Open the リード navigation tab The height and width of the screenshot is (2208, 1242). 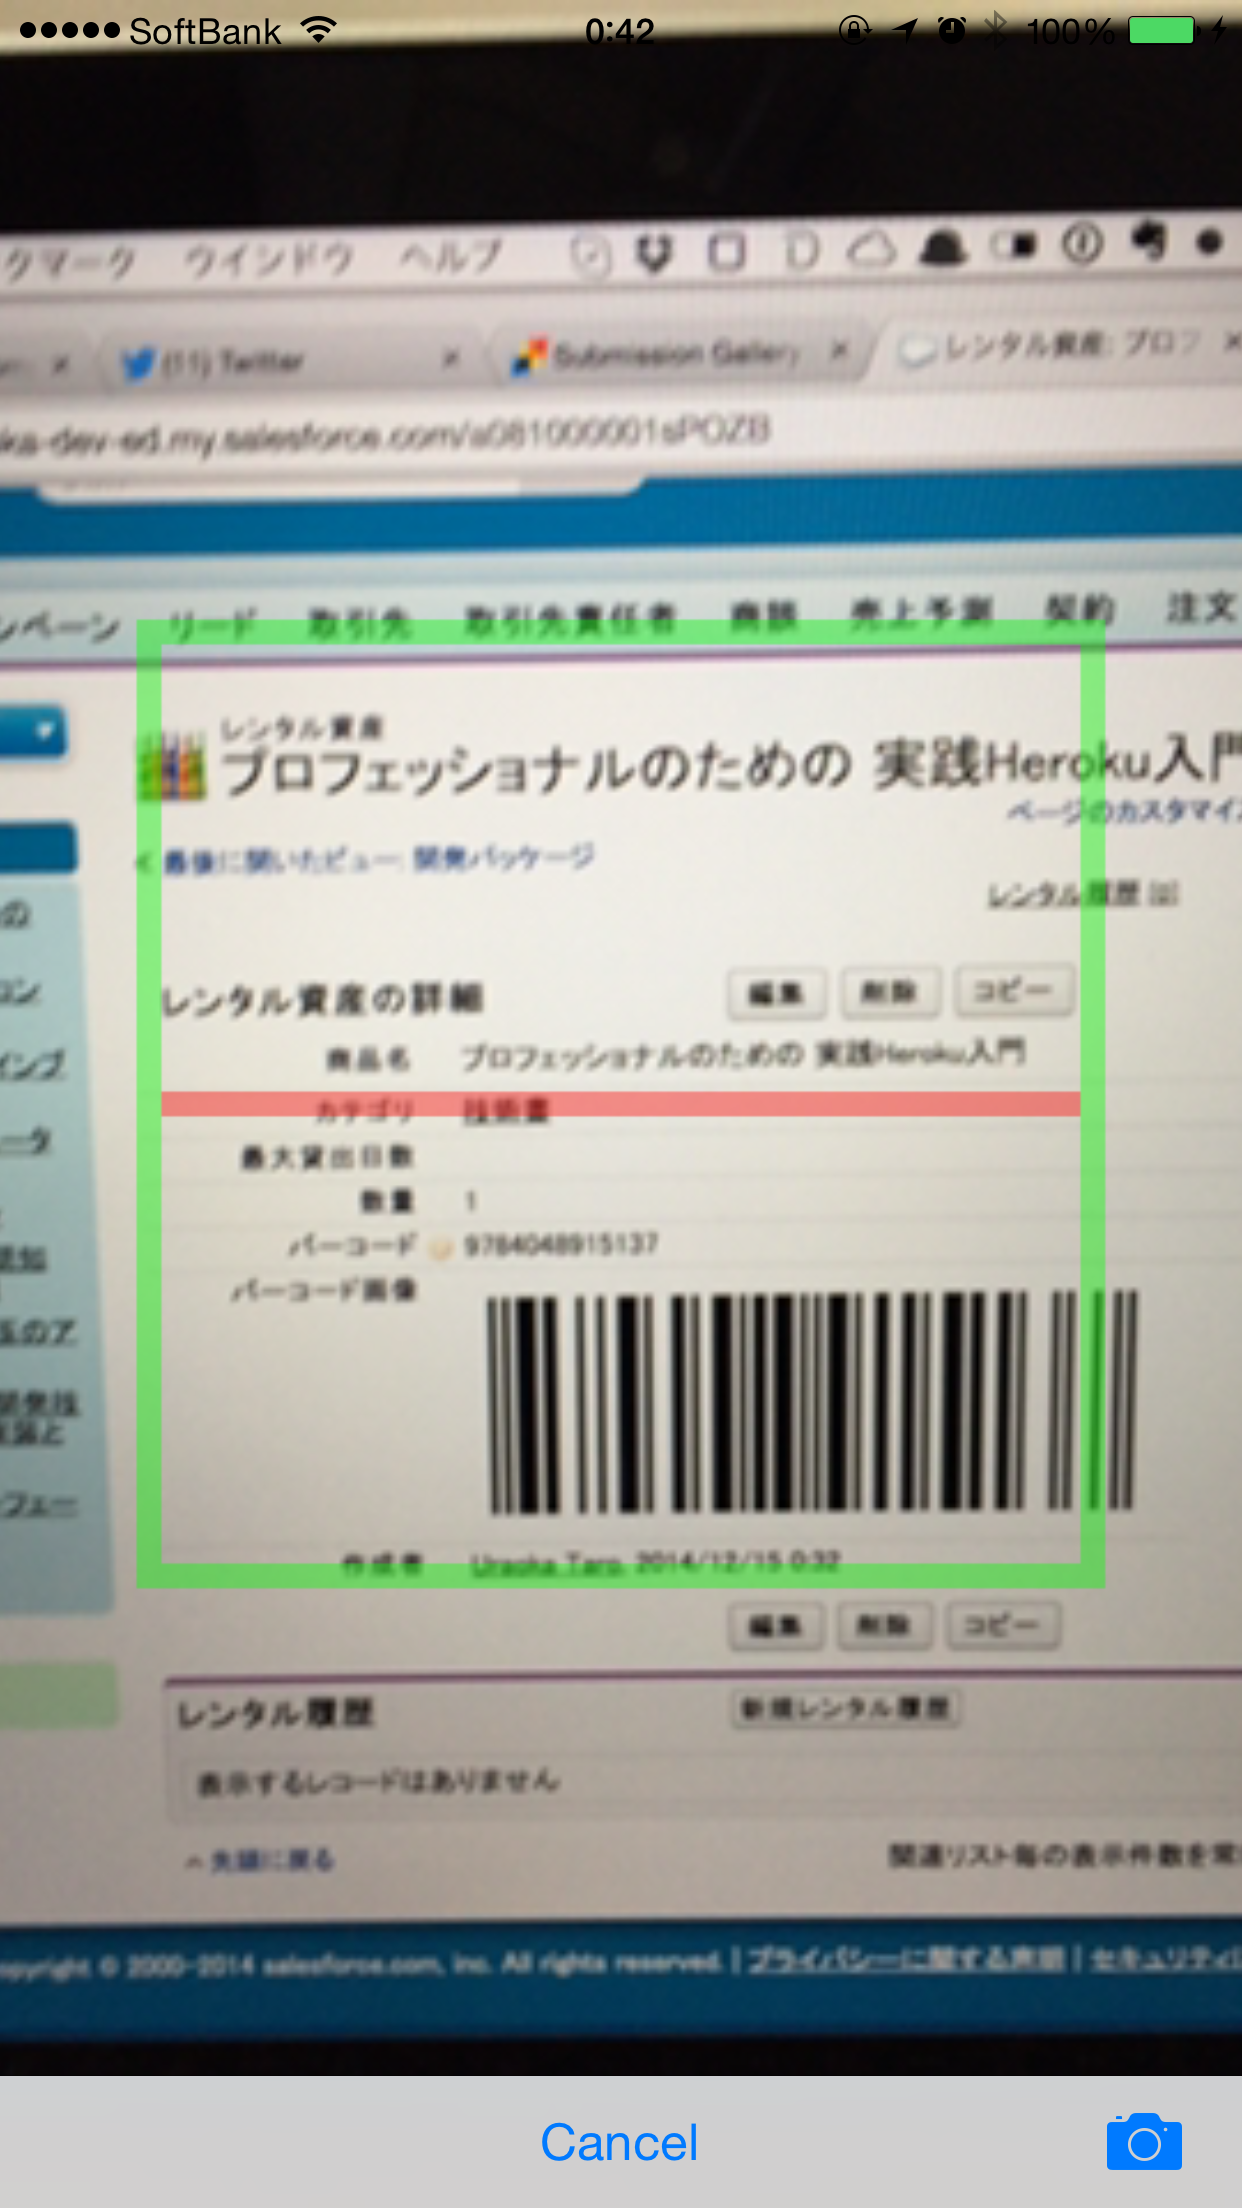tap(213, 624)
